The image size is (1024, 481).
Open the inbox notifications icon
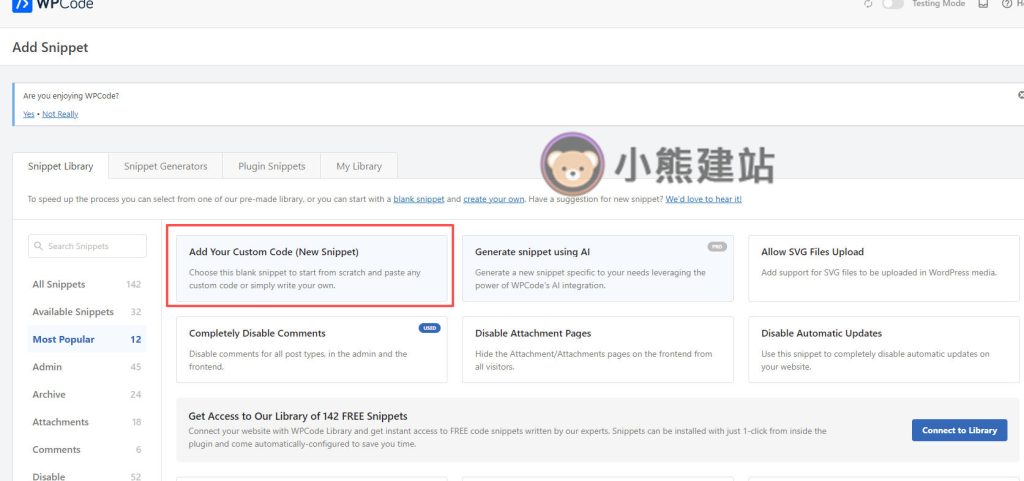(983, 4)
